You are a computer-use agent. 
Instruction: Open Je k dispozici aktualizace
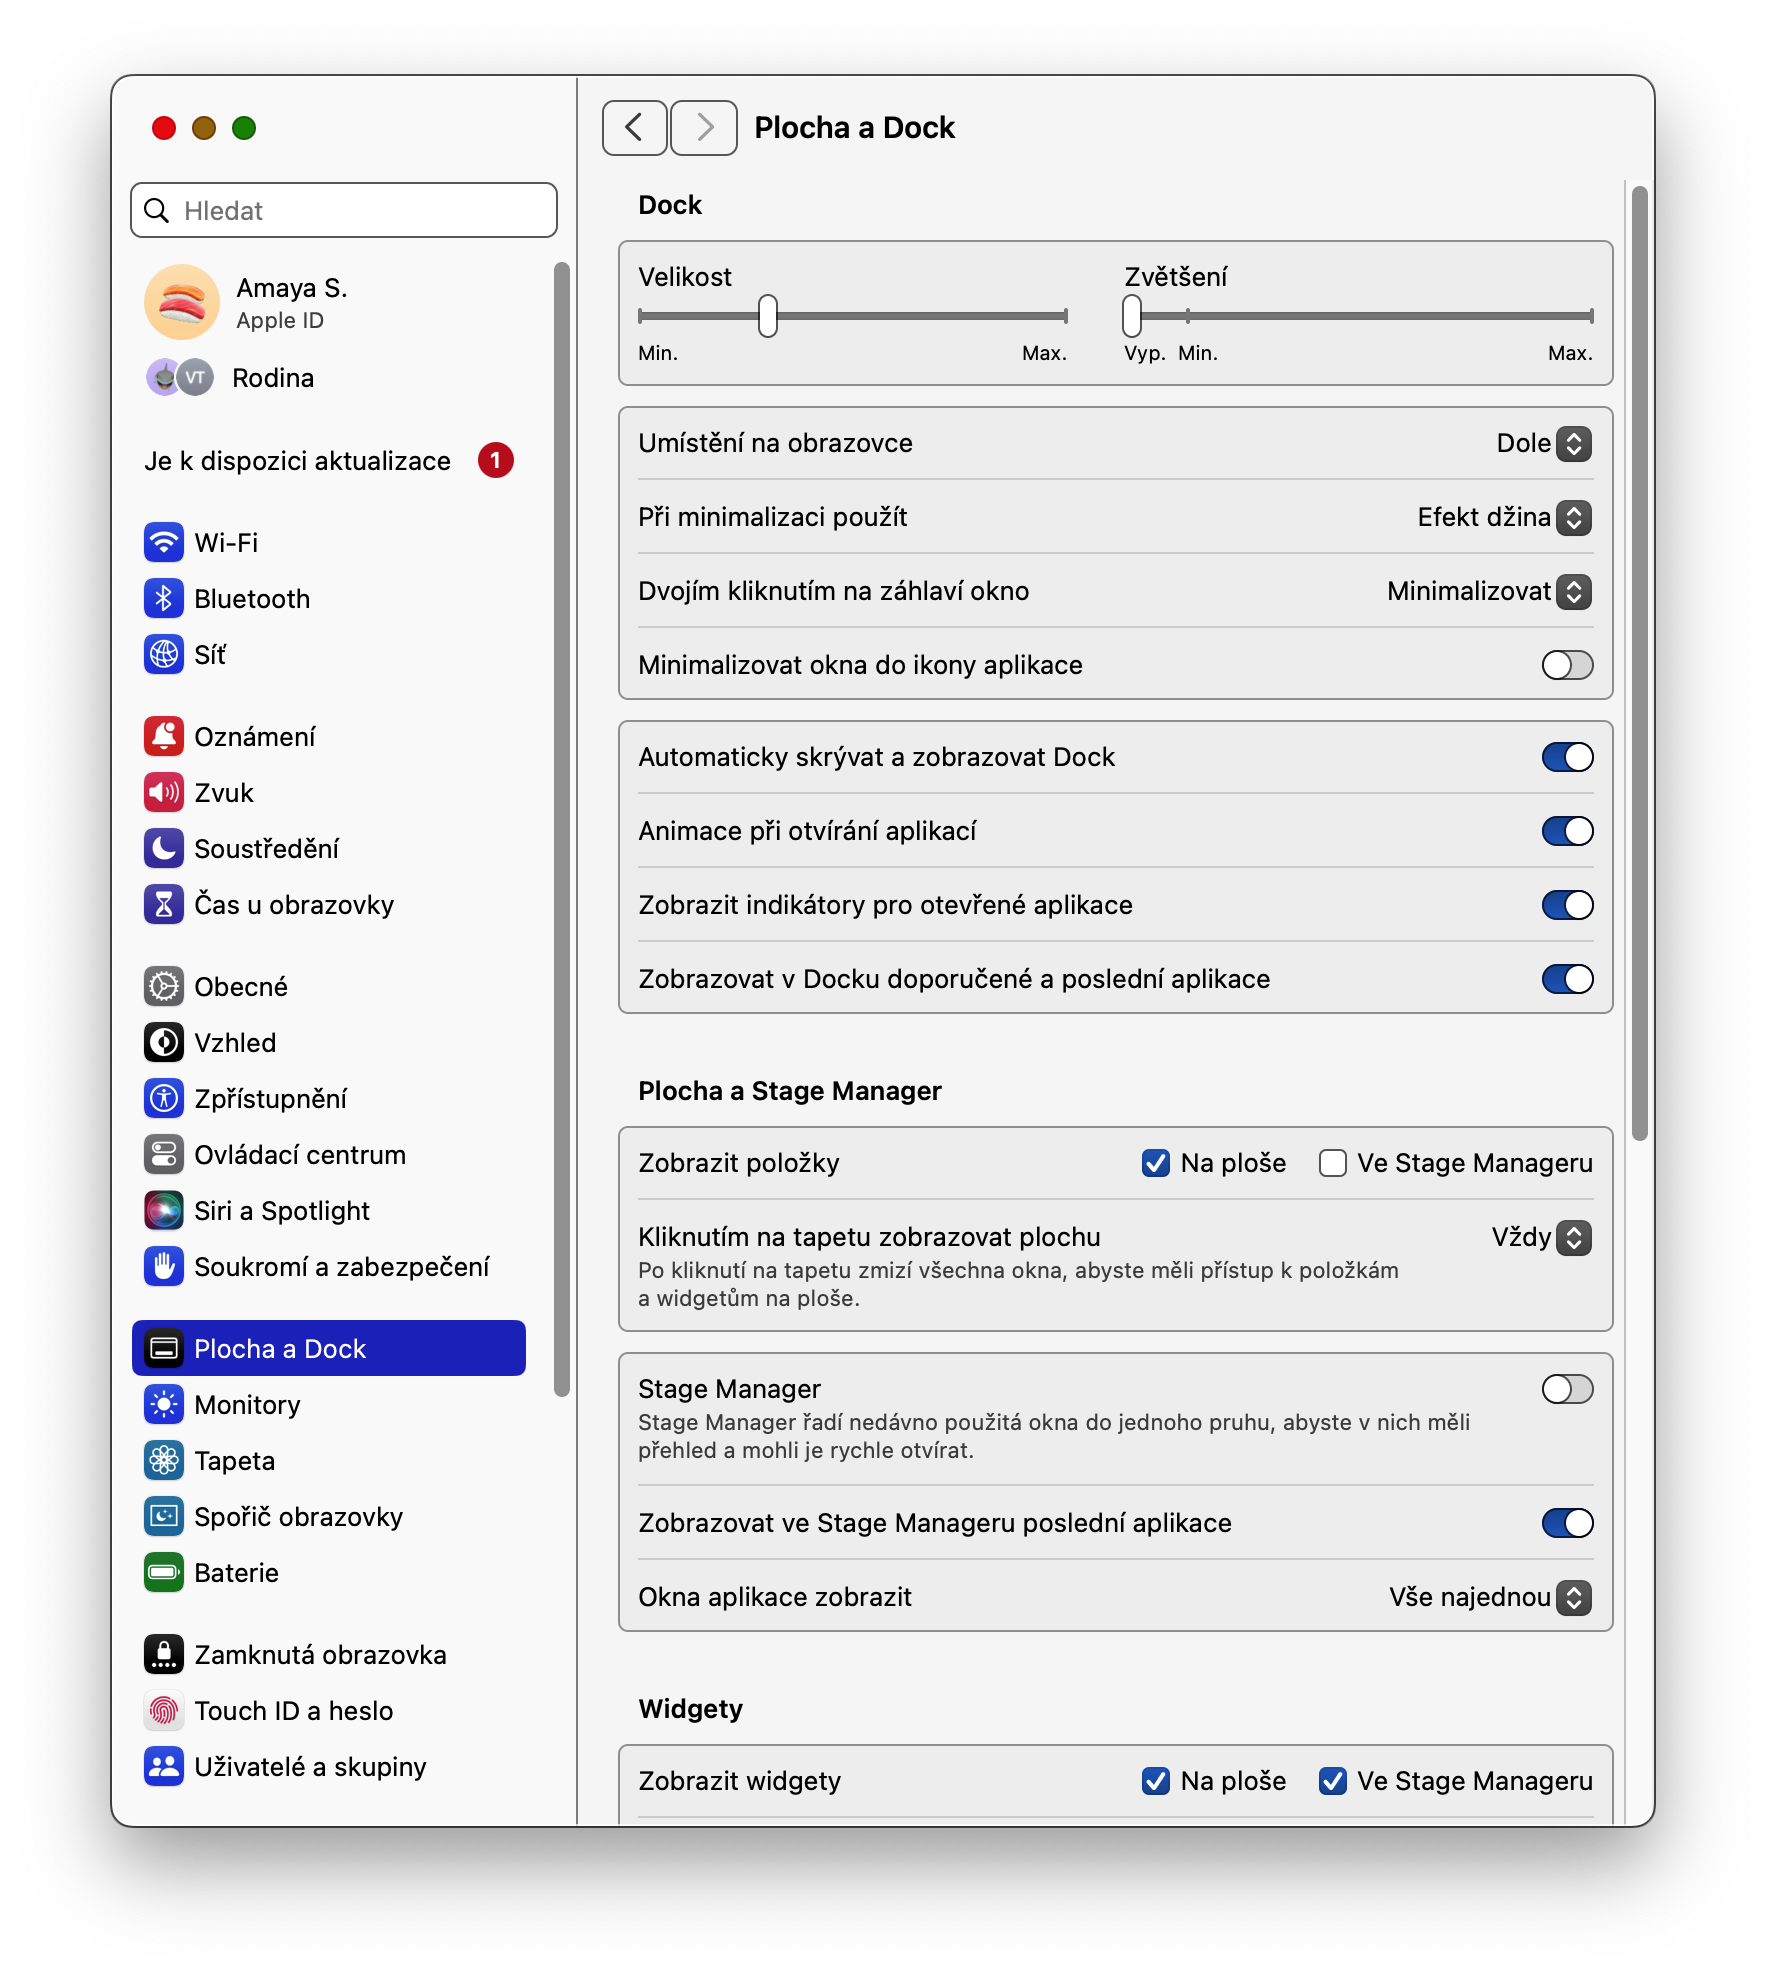coord(329,461)
